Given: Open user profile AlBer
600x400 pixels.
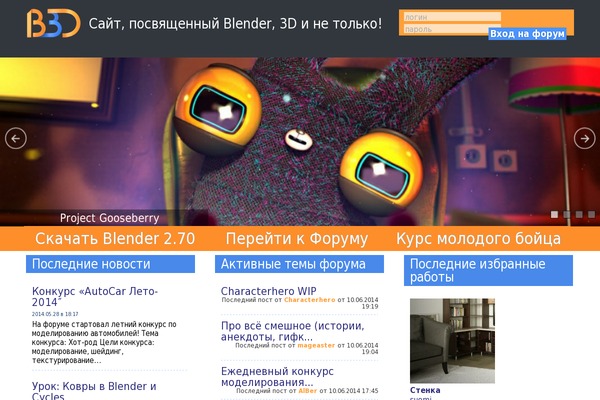Looking at the screenshot, I should (308, 391).
